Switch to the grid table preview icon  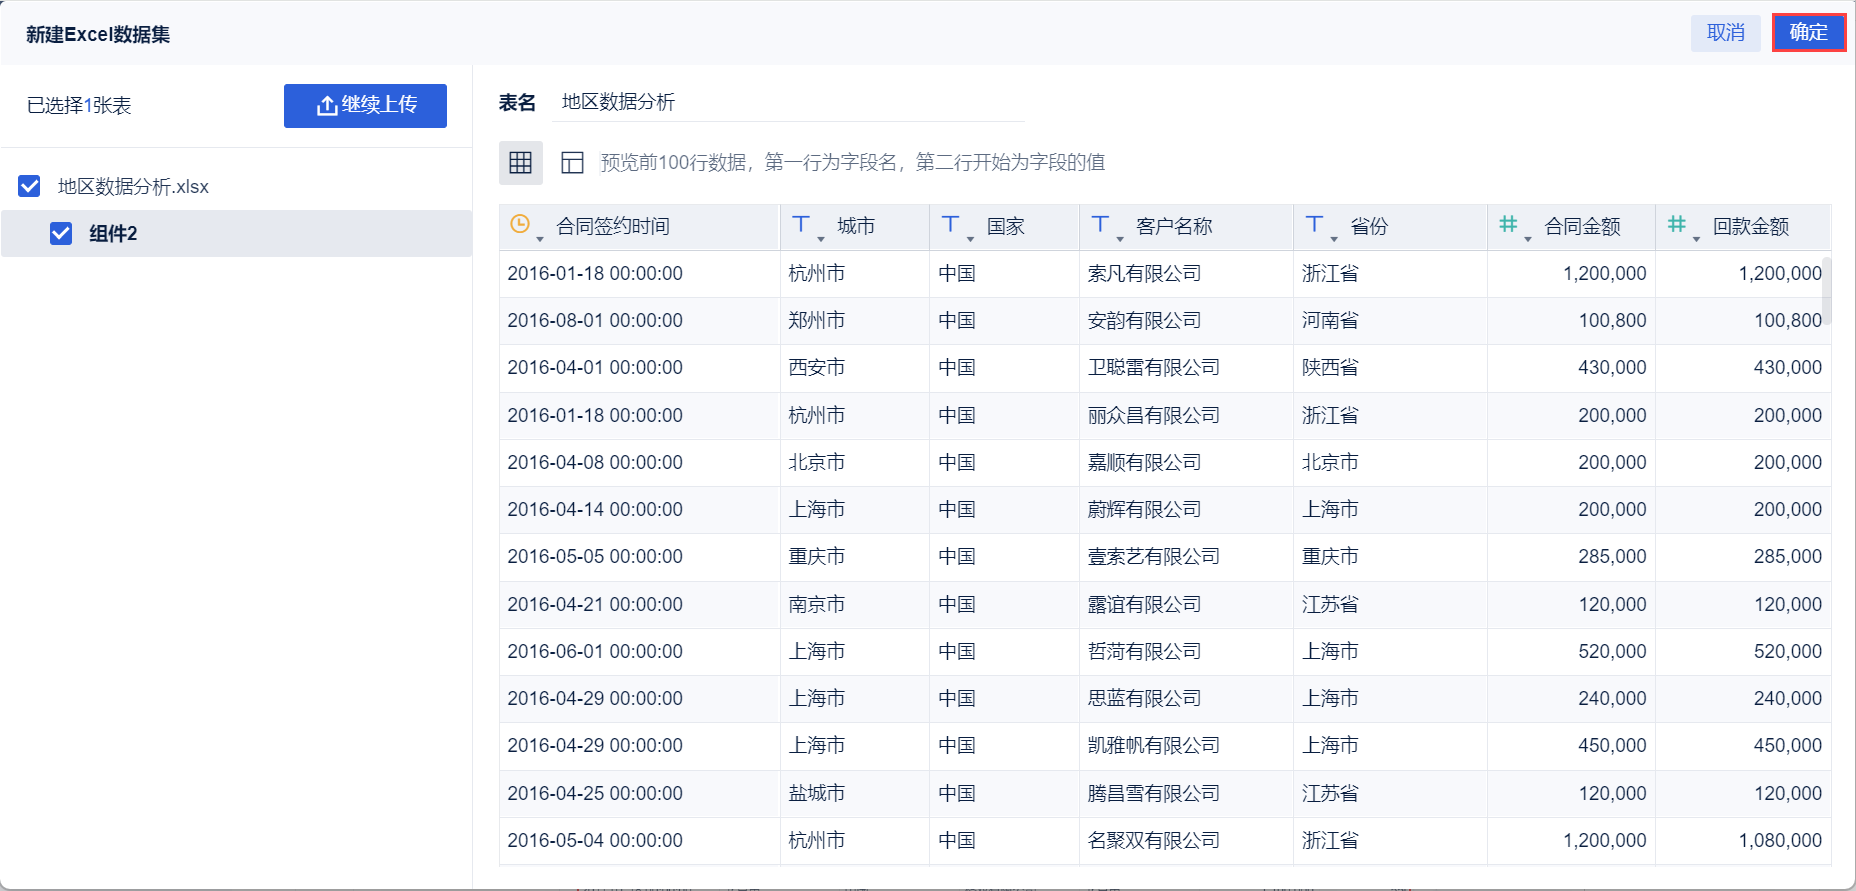click(521, 163)
